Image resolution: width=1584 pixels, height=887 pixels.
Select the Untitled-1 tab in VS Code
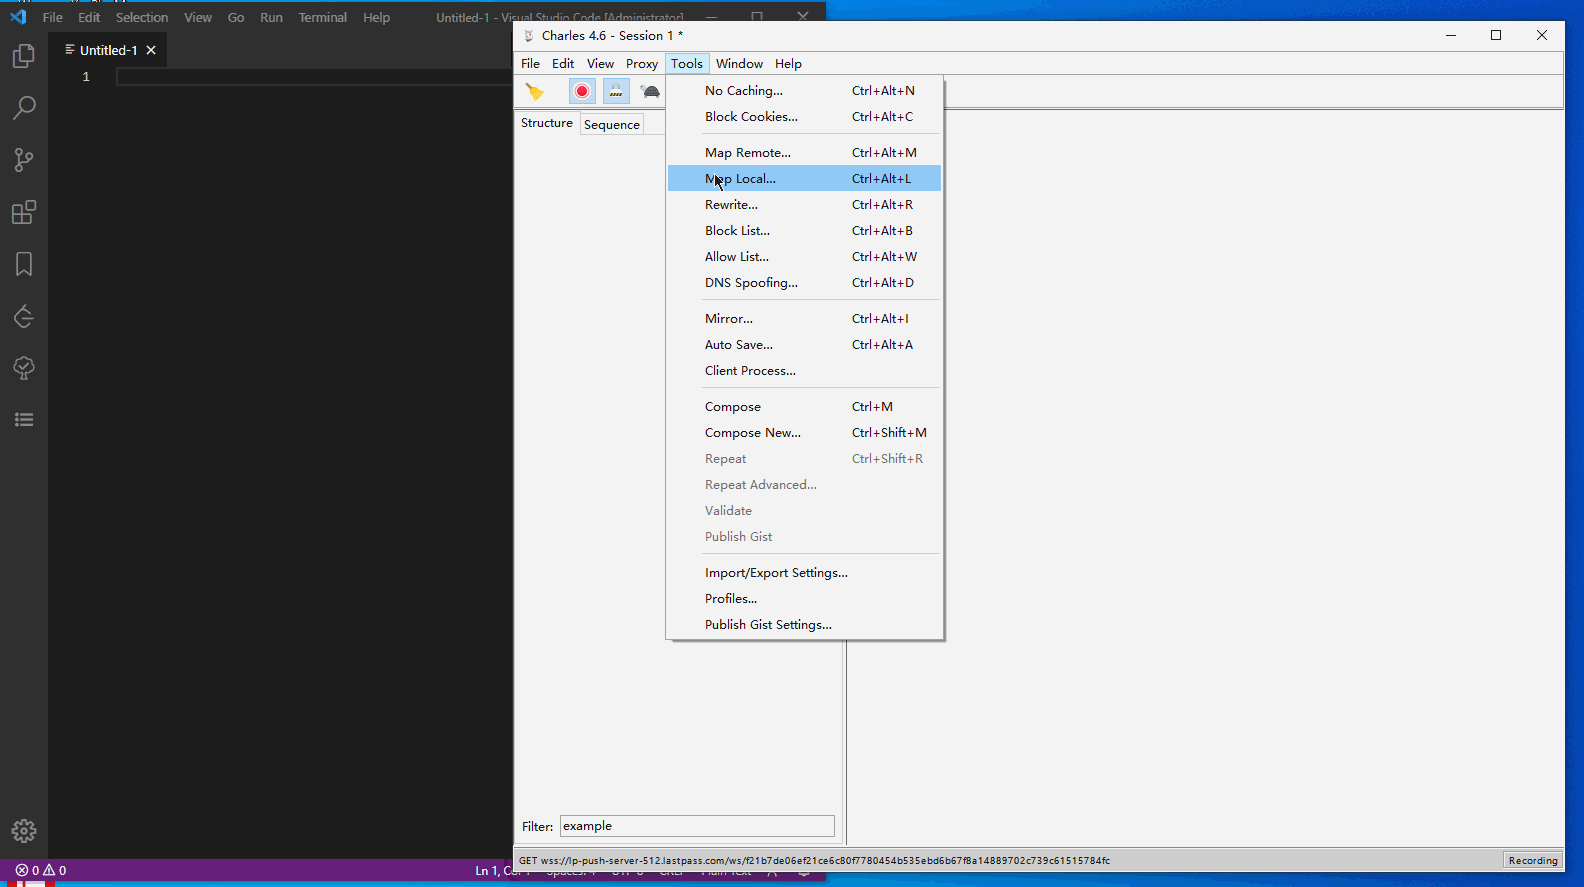(x=108, y=50)
